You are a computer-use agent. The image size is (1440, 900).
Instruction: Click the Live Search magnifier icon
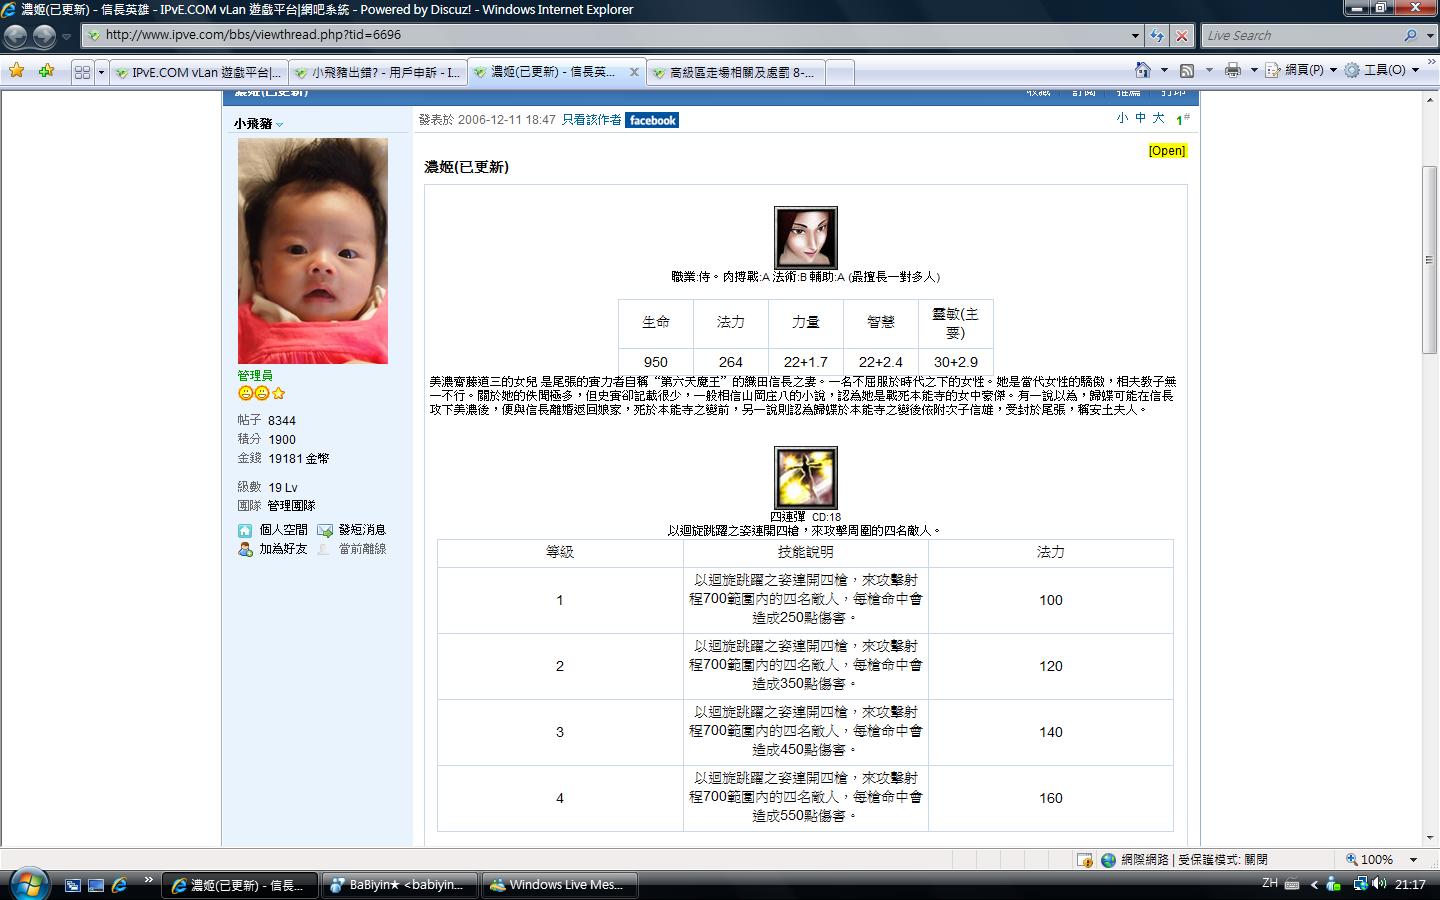click(1410, 35)
